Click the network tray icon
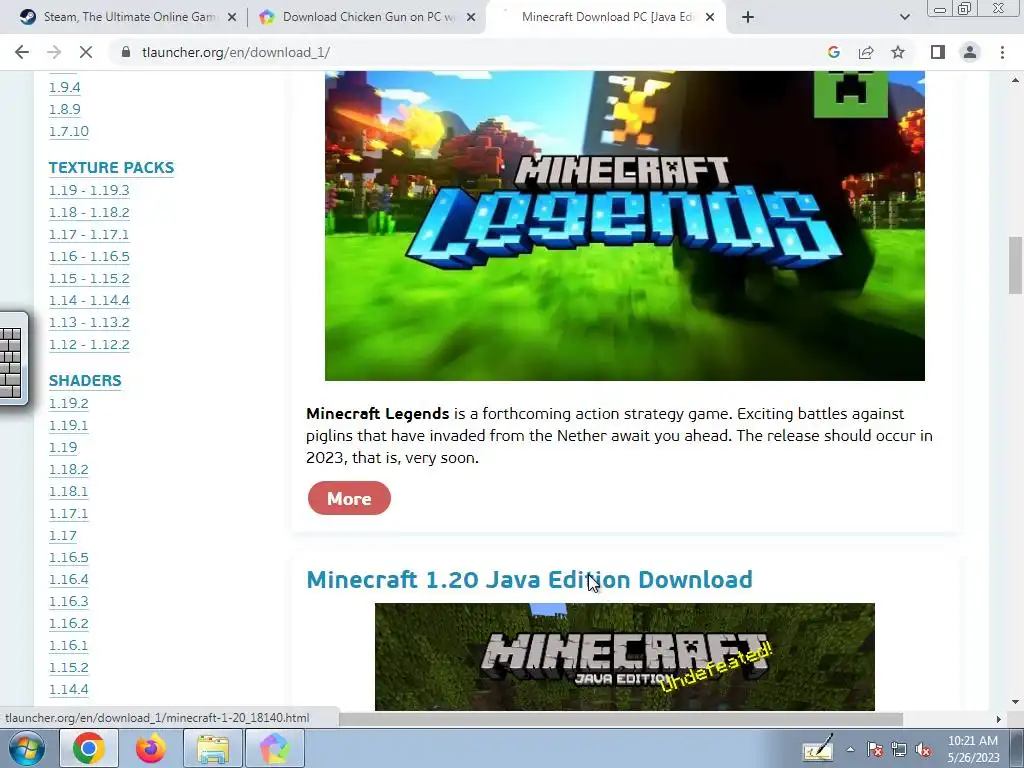 click(x=899, y=749)
